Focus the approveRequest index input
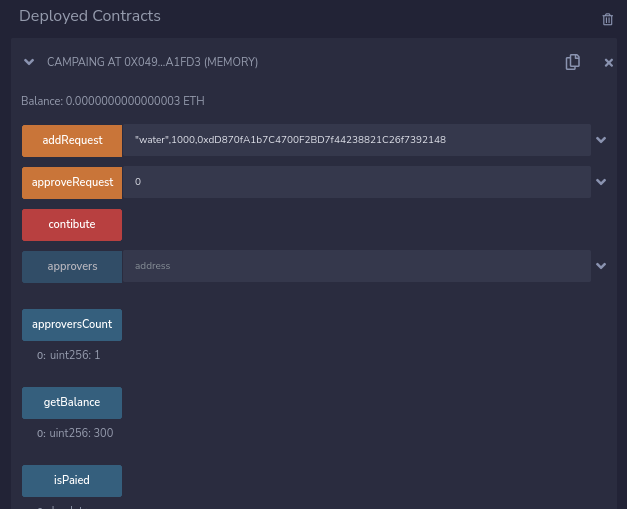This screenshot has height=509, width=627. click(357, 182)
